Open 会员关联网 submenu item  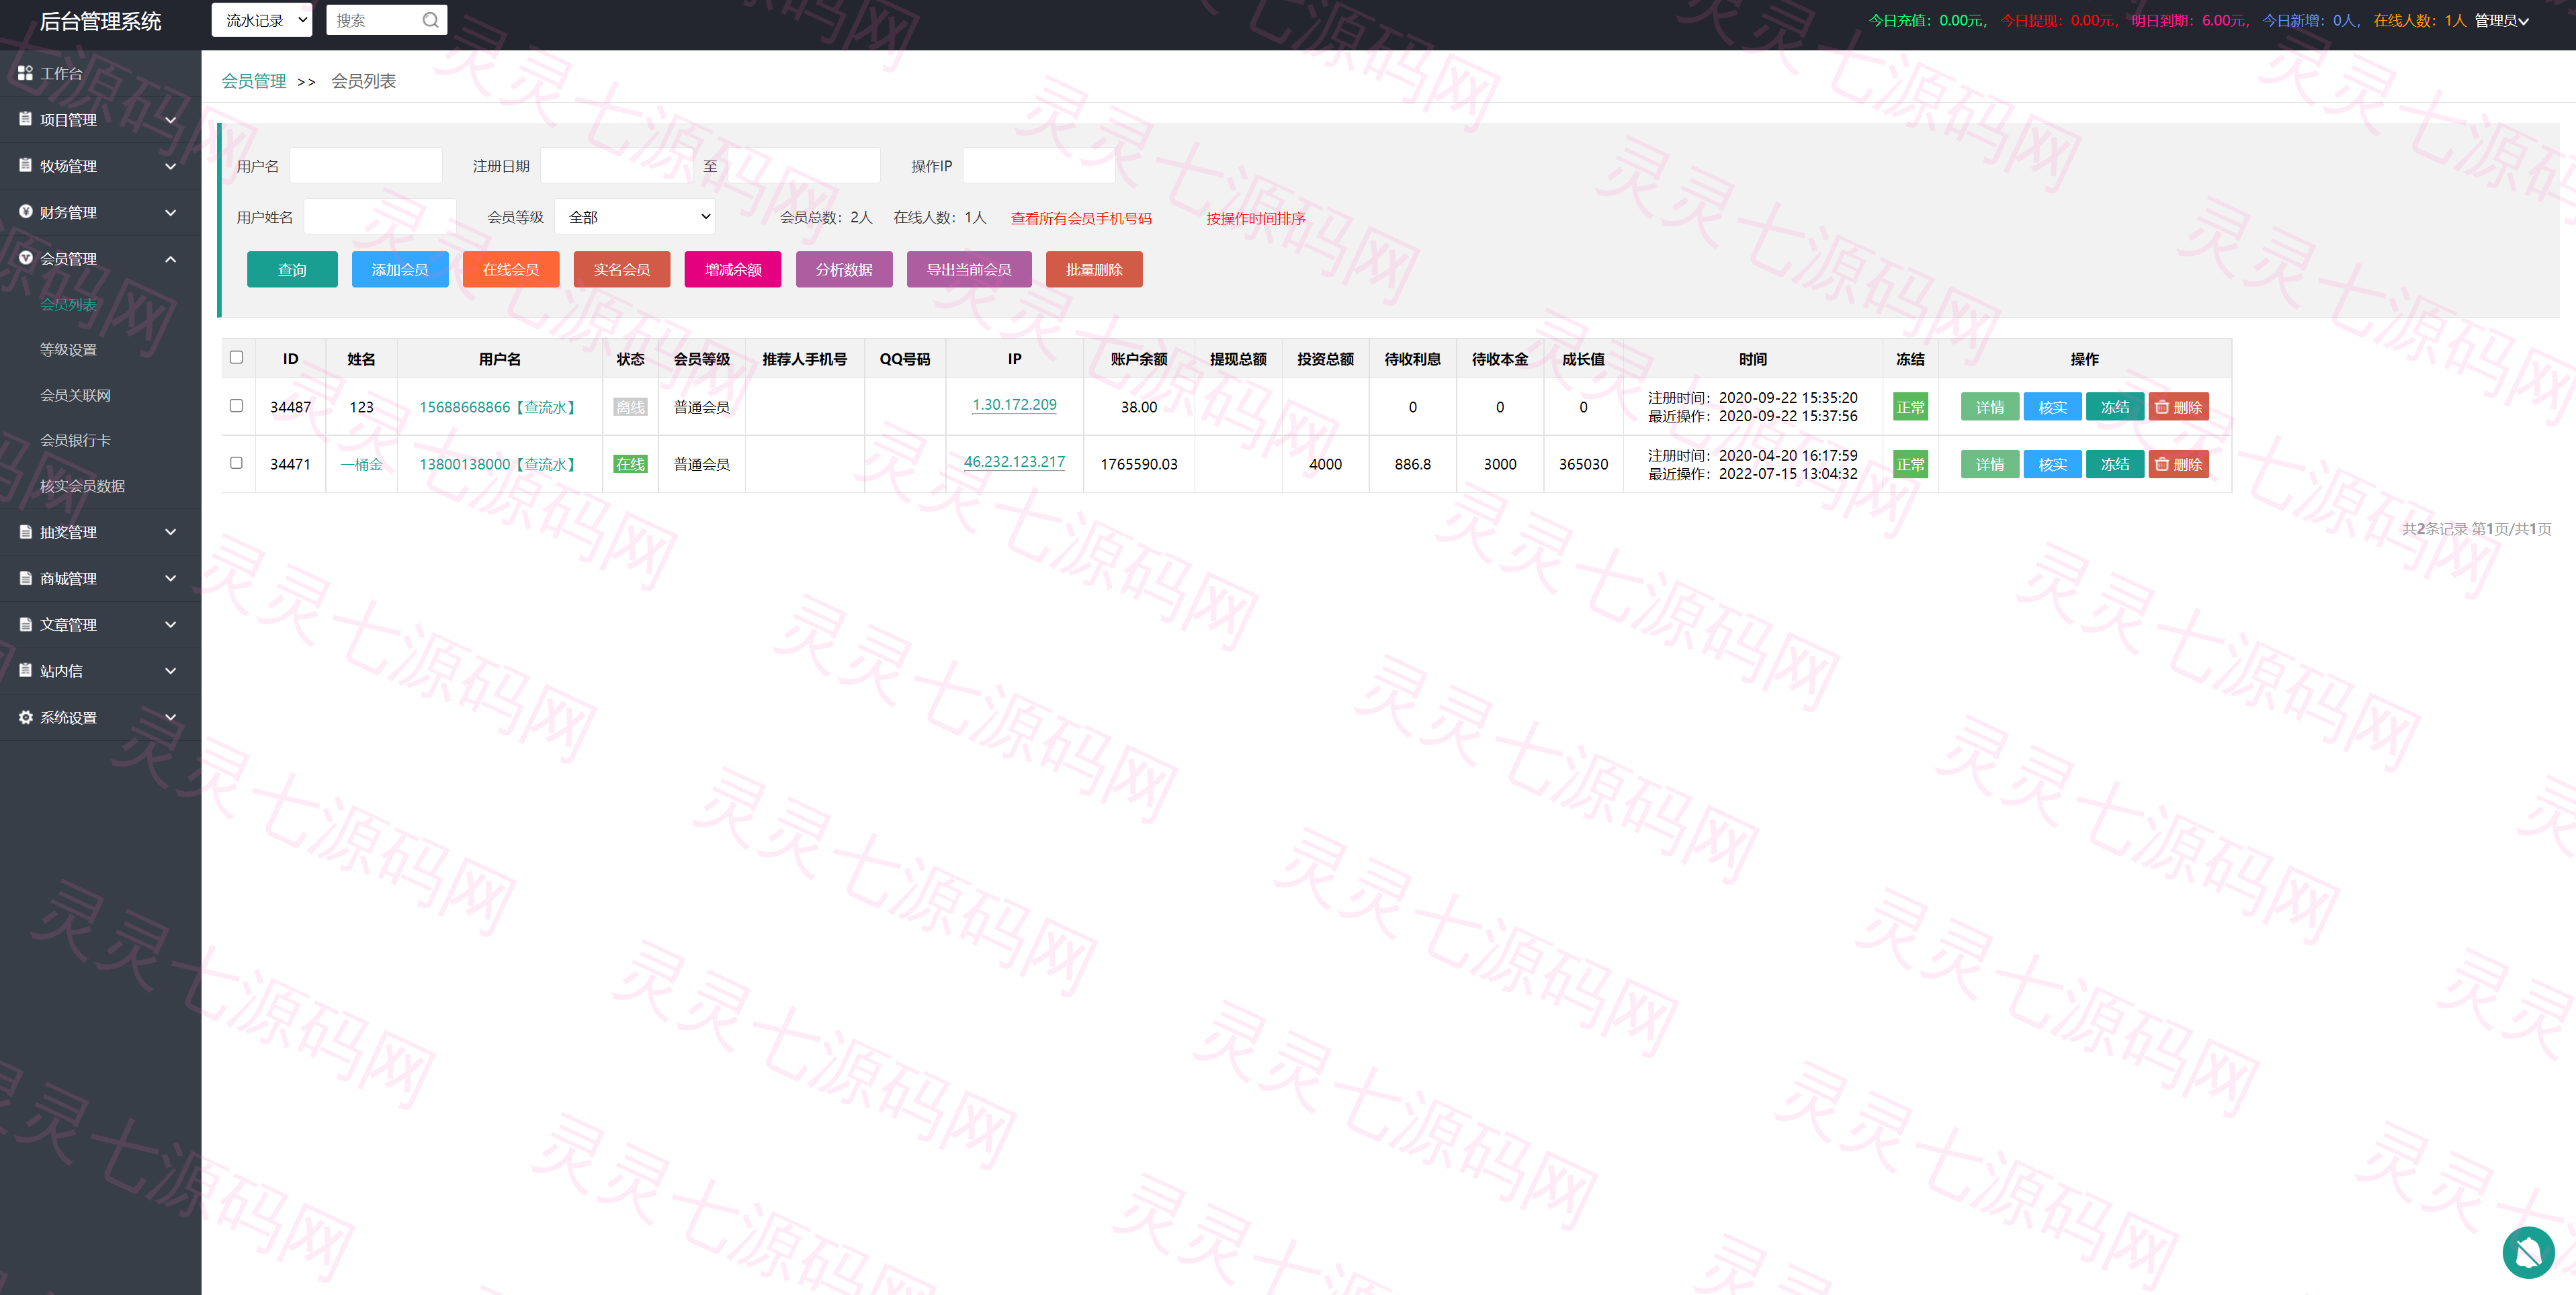tap(75, 395)
